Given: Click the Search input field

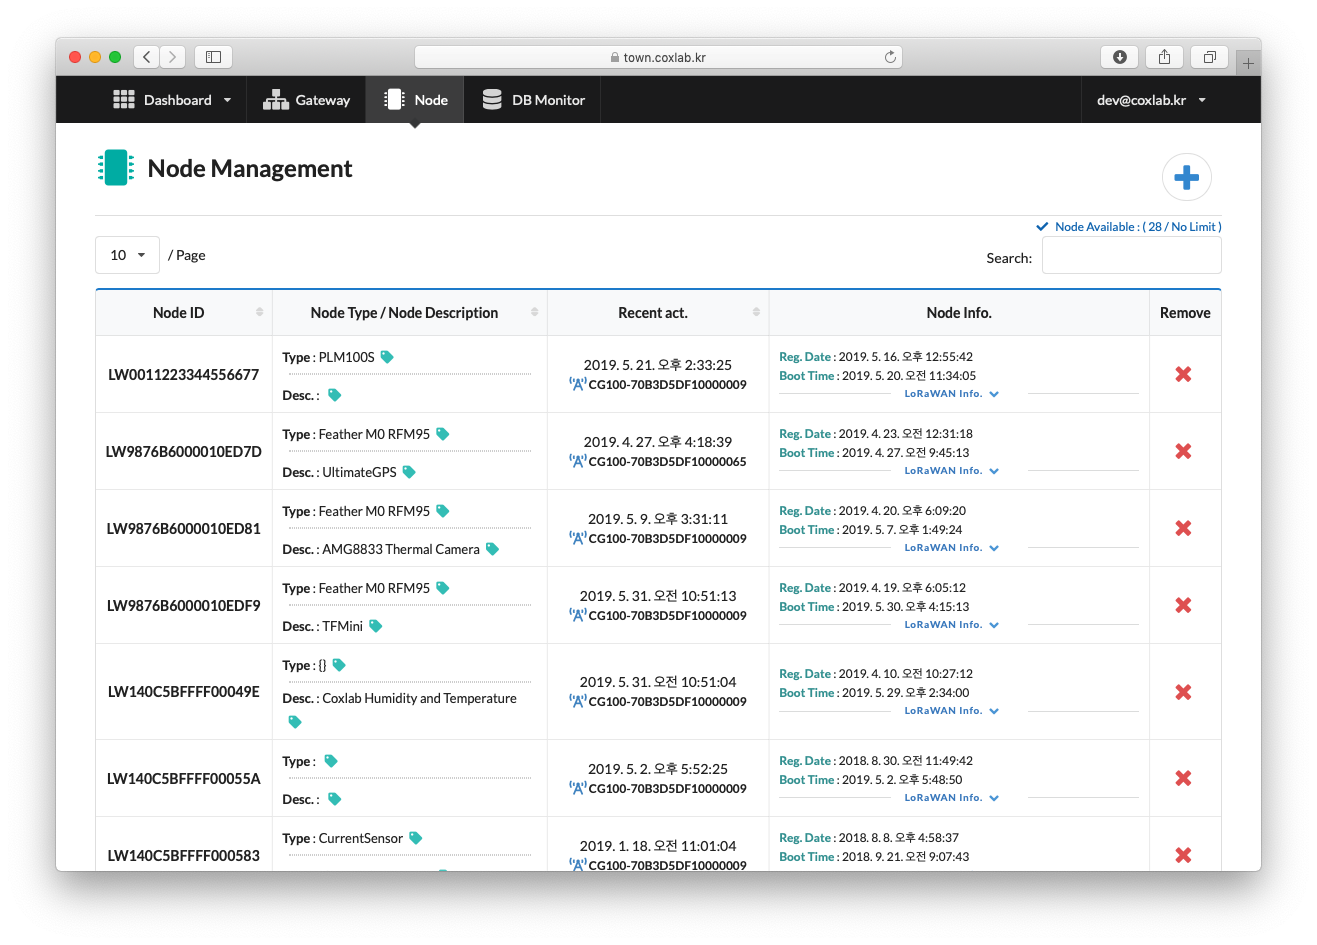Looking at the screenshot, I should pyautogui.click(x=1131, y=256).
